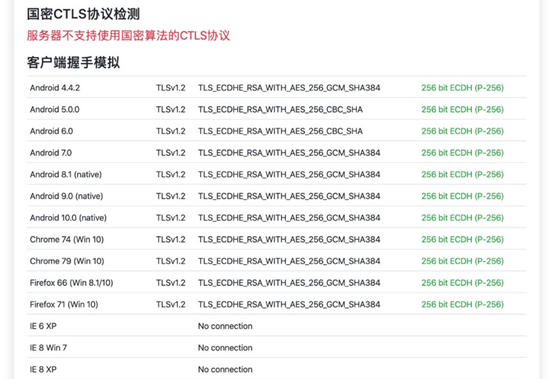Click the 国密CTLS协议检测 heading

pyautogui.click(x=83, y=14)
